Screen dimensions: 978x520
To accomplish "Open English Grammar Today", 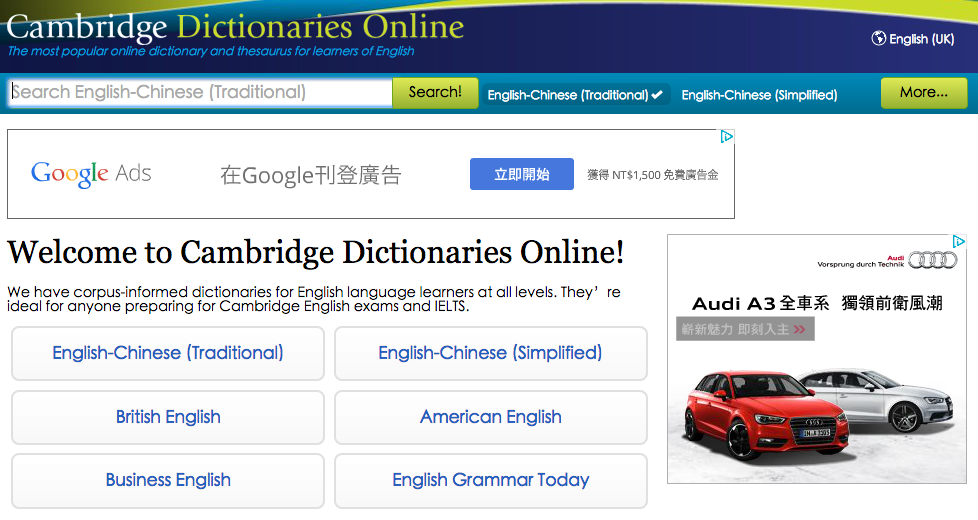I will click(x=491, y=480).
